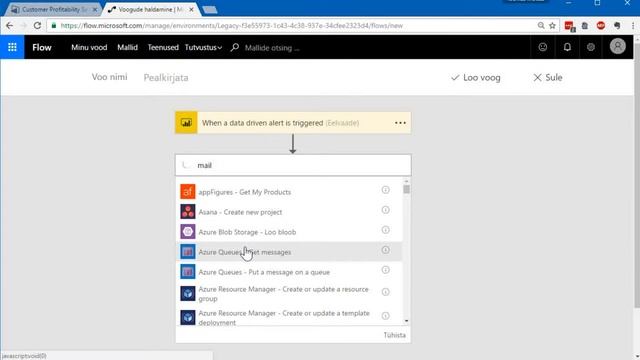Show info for Azure Blob Storage action

385,230
